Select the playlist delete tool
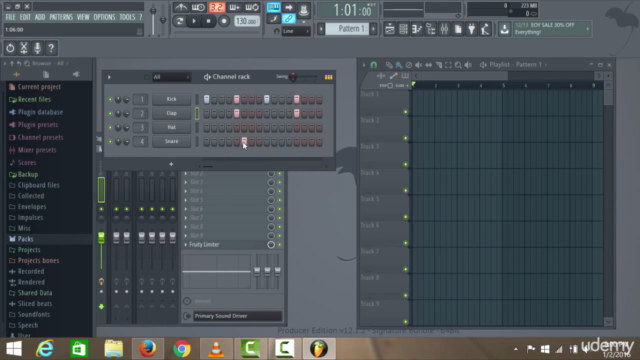Viewport: 640px width, 360px height. coord(409,64)
